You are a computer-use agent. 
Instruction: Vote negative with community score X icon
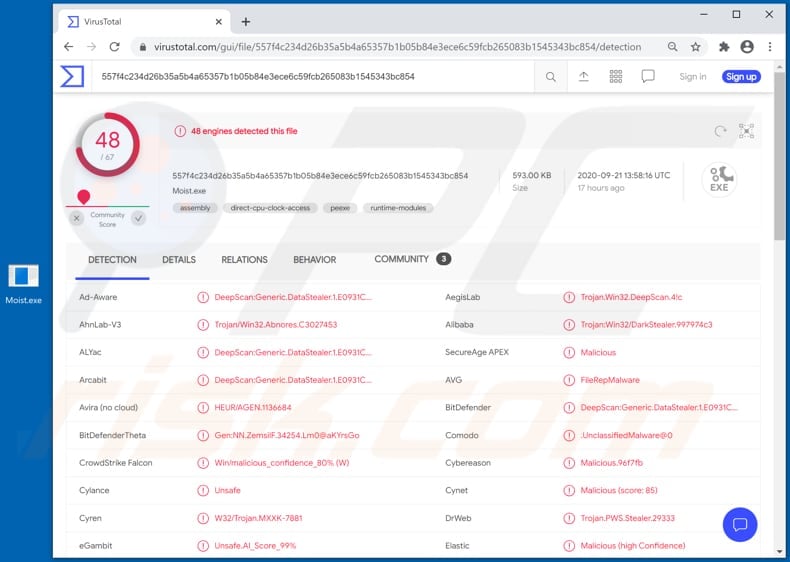(x=77, y=218)
